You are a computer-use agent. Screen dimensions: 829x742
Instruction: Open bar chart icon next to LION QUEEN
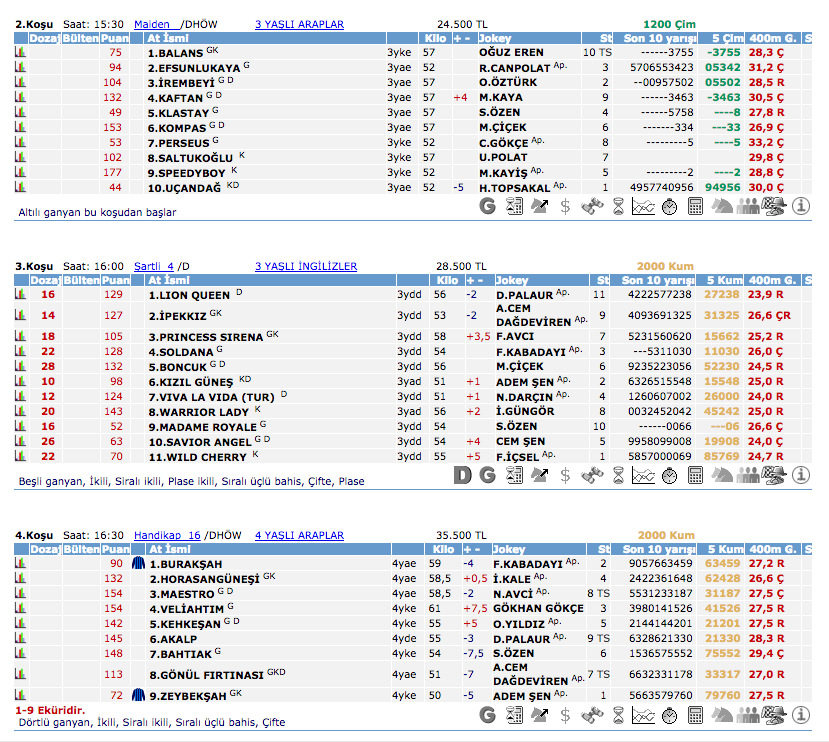[x=19, y=295]
